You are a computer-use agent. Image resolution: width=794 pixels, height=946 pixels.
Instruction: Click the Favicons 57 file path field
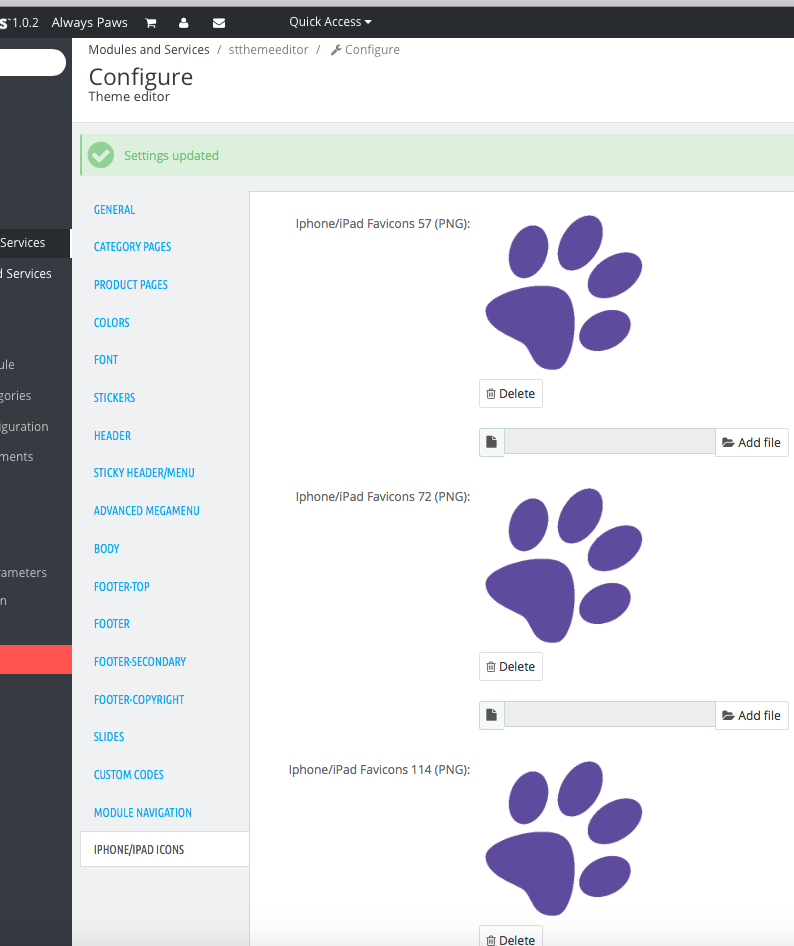pos(609,442)
